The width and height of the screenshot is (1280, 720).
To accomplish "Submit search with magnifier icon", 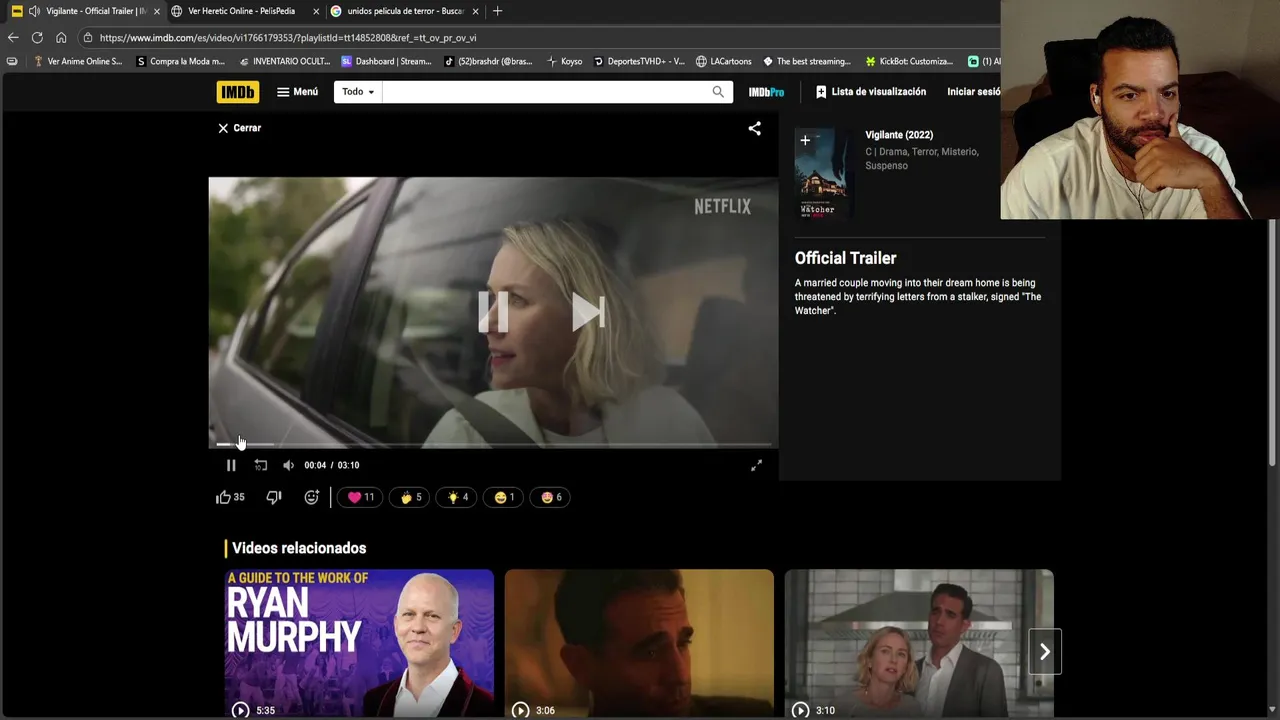I will coord(718,92).
